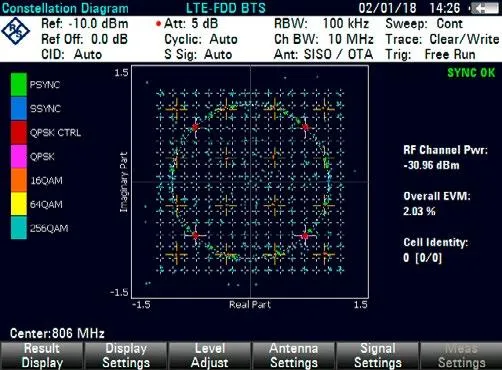Click the green PSYNC legend swatch
Viewport: 502px width, 370px height.
click(19, 85)
